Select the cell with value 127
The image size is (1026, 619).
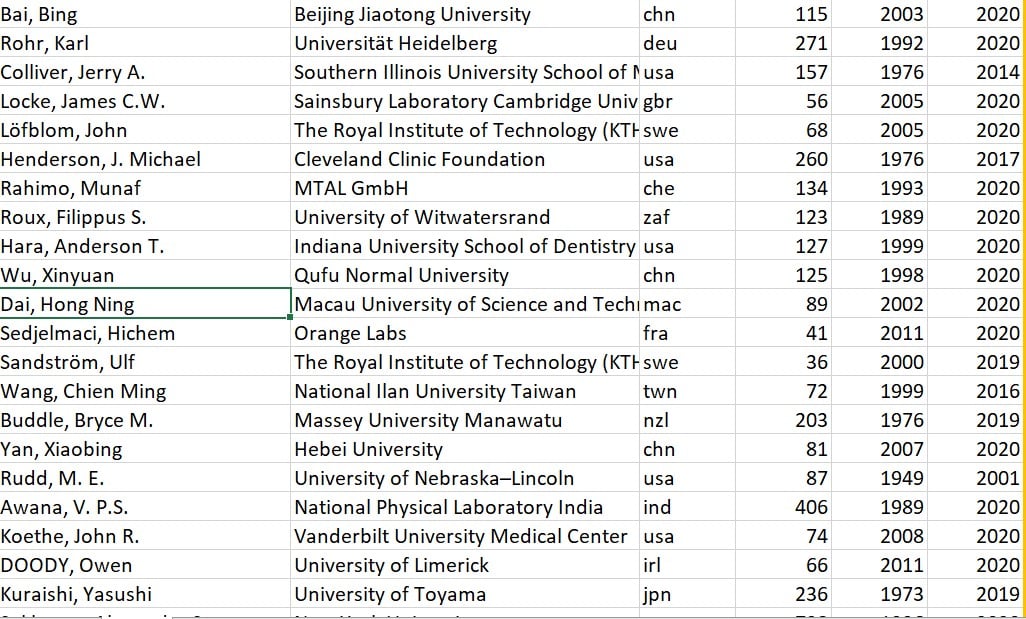(x=783, y=245)
